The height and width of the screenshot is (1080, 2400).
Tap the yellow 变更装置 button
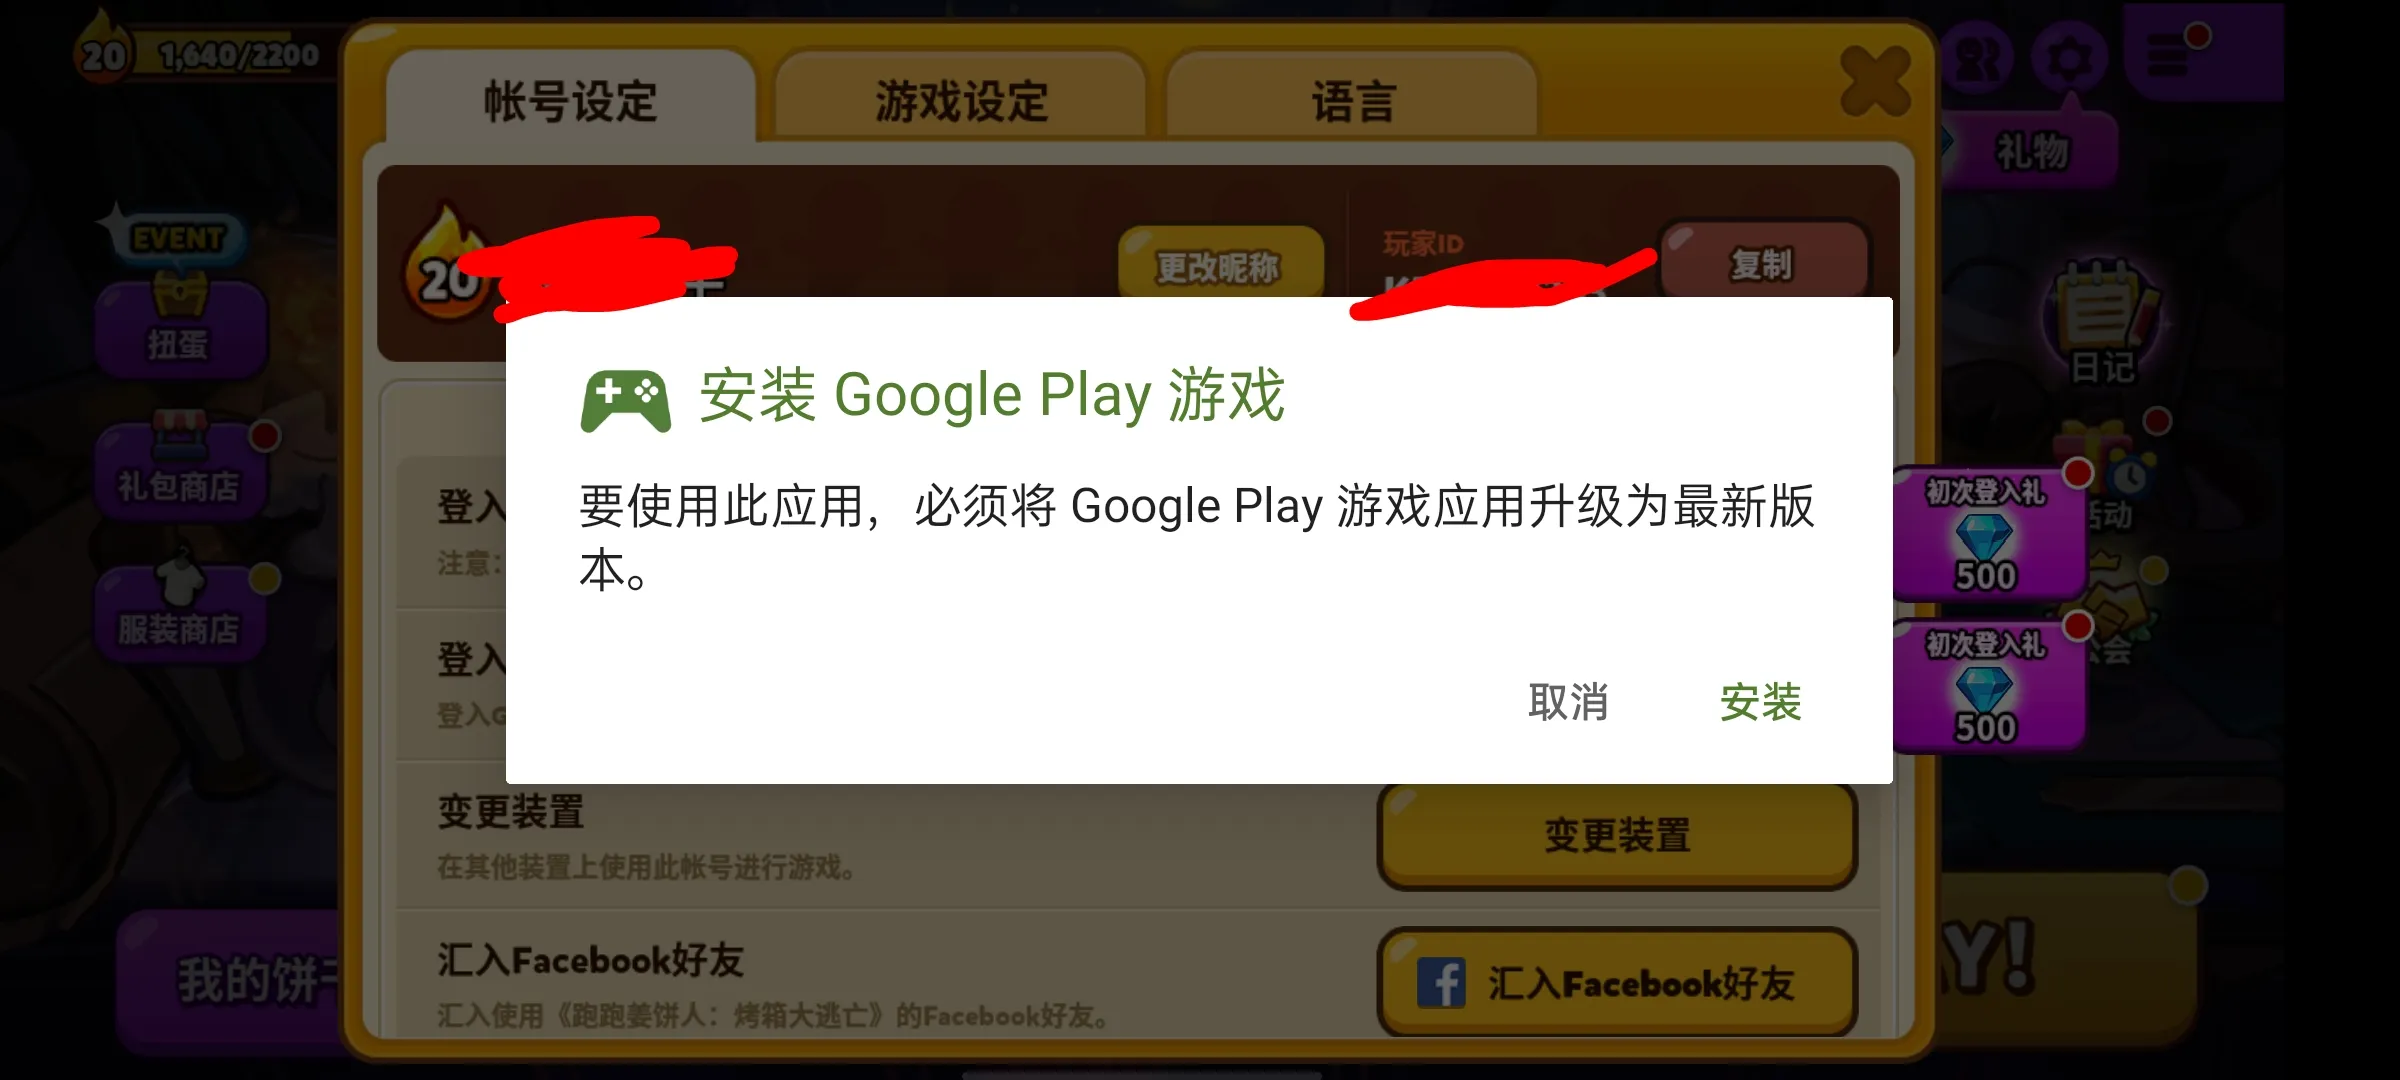(x=1617, y=835)
